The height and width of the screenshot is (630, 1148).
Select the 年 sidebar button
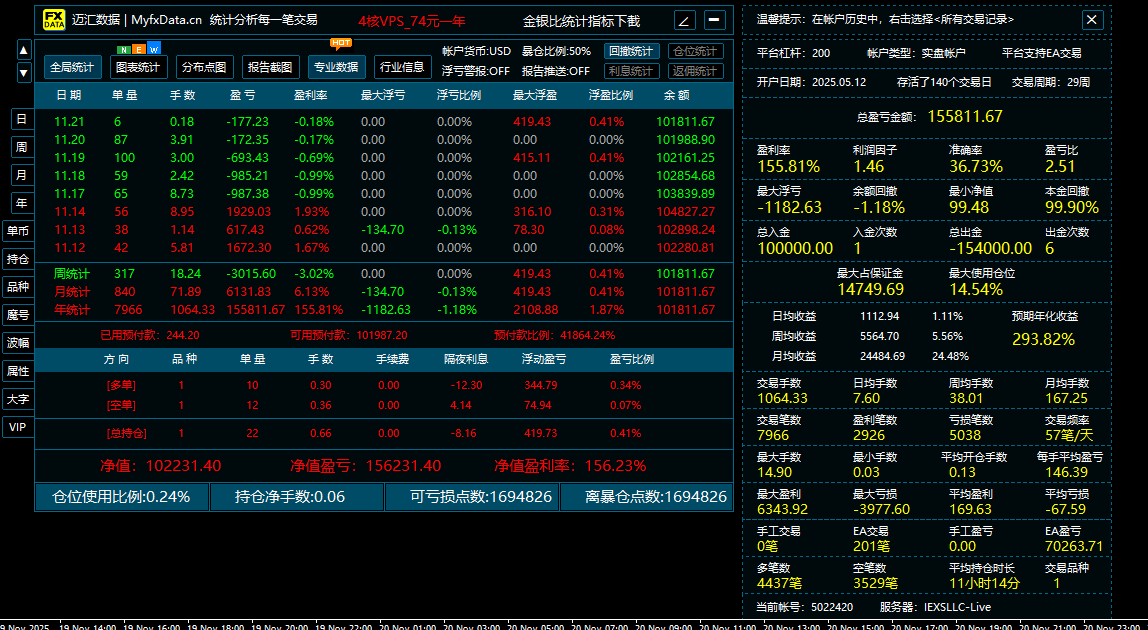click(x=21, y=203)
